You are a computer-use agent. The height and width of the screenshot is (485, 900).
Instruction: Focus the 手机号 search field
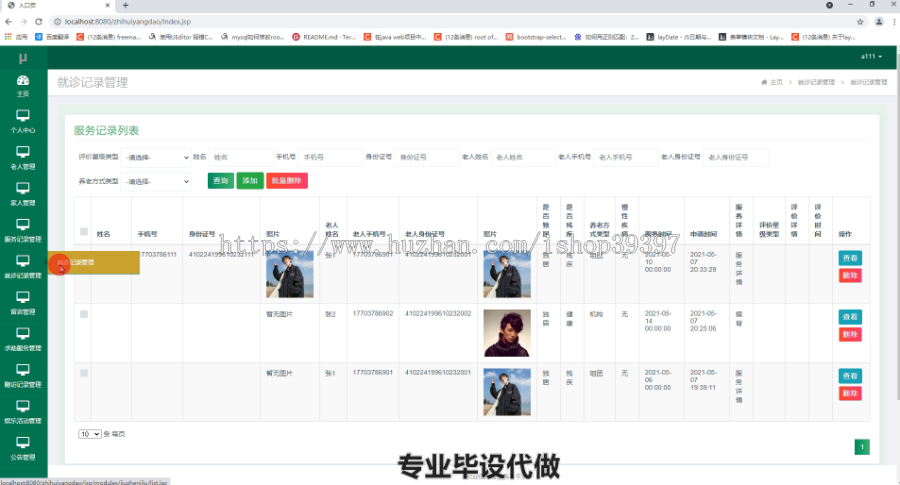tap(330, 157)
